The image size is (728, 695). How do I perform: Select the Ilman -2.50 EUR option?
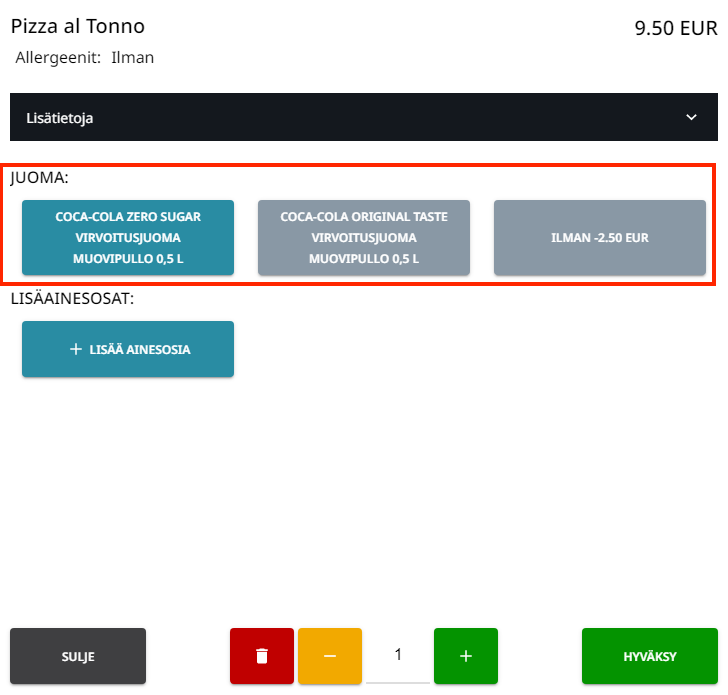(600, 238)
